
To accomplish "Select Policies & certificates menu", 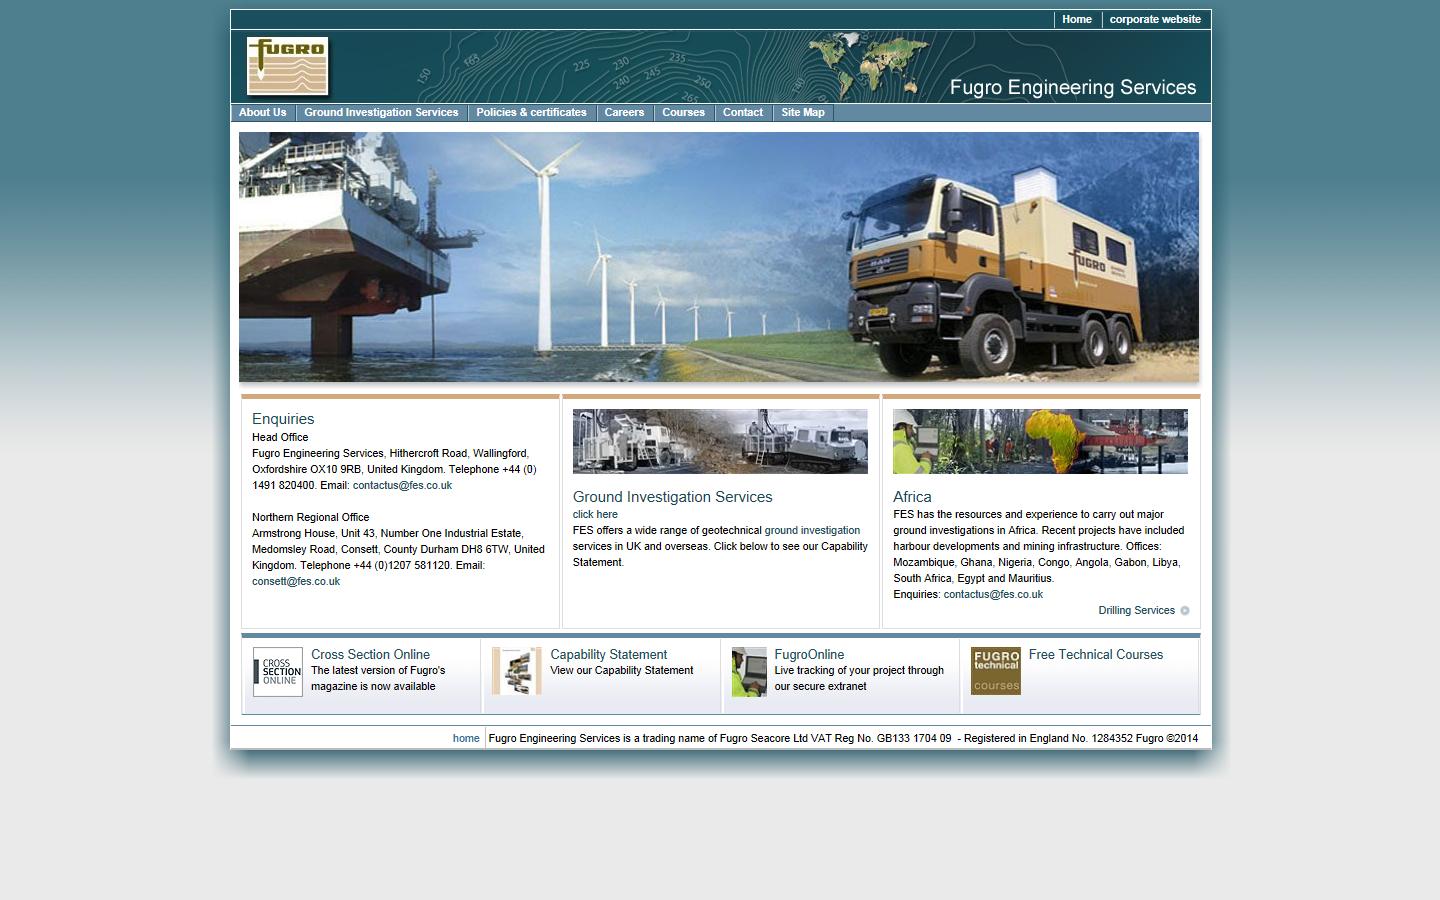I will [531, 113].
